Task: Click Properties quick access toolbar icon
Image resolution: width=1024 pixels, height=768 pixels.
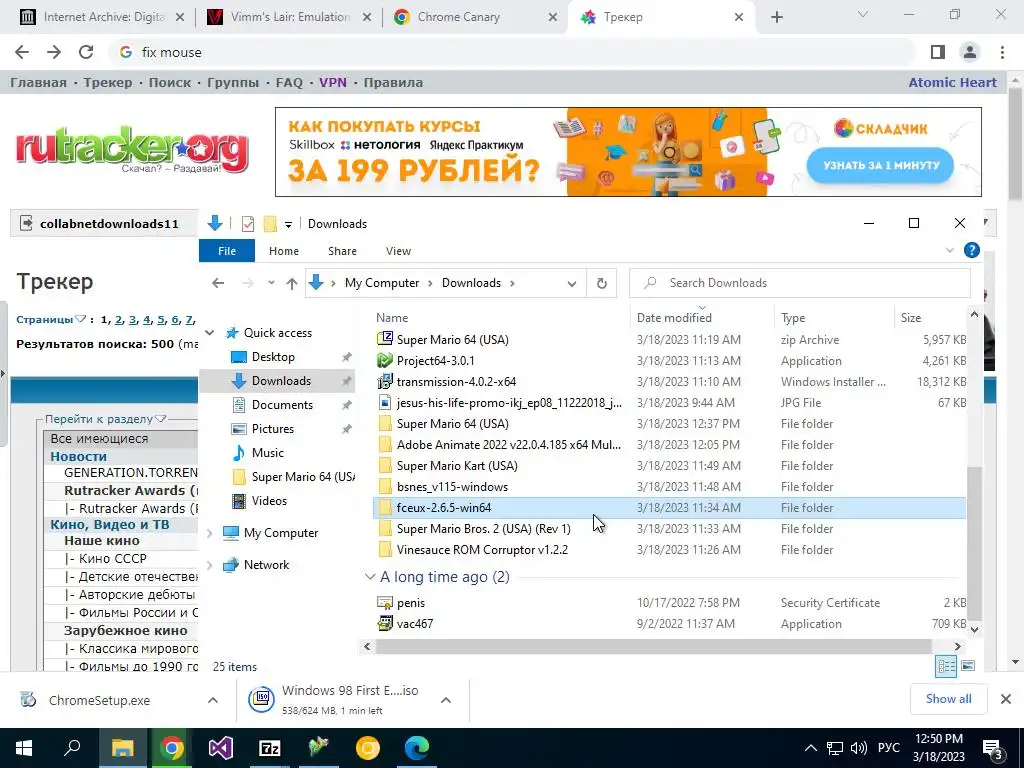Action: coord(248,224)
